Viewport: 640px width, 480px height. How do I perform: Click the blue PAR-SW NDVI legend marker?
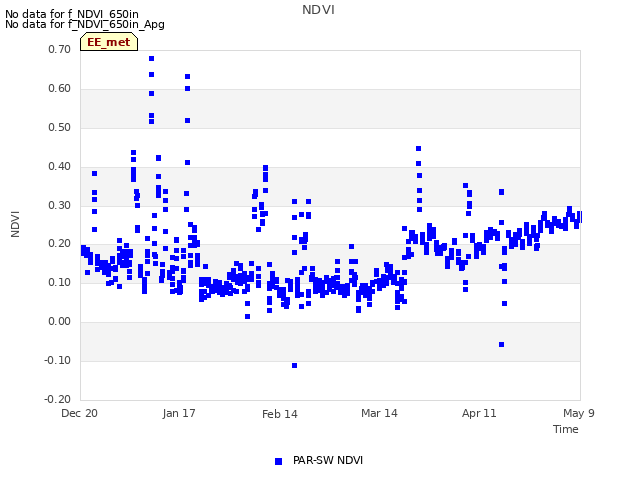(x=278, y=461)
